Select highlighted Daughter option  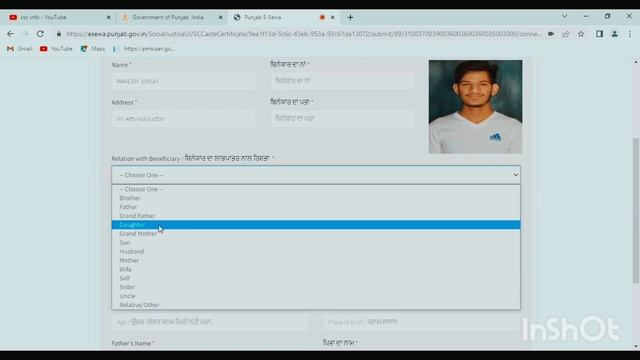tap(316, 225)
